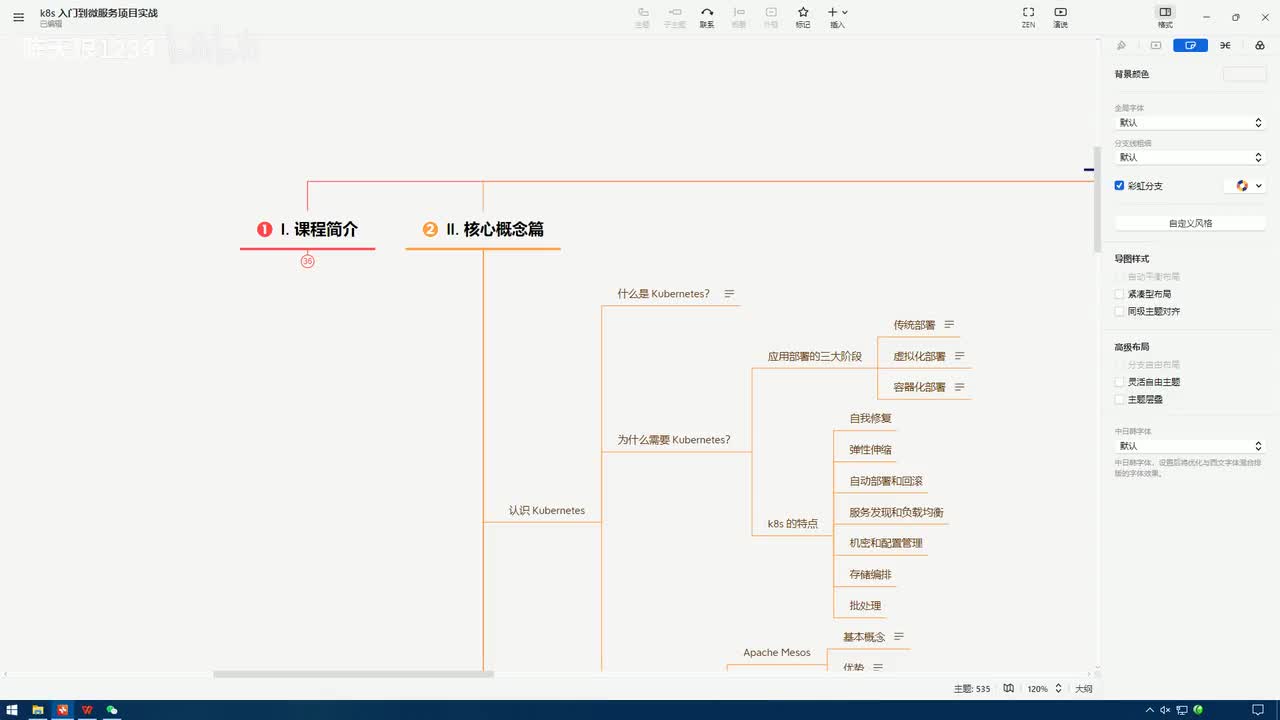The width and height of the screenshot is (1280, 720).
Task: Click the 大纲 outline button
Action: [x=1083, y=688]
